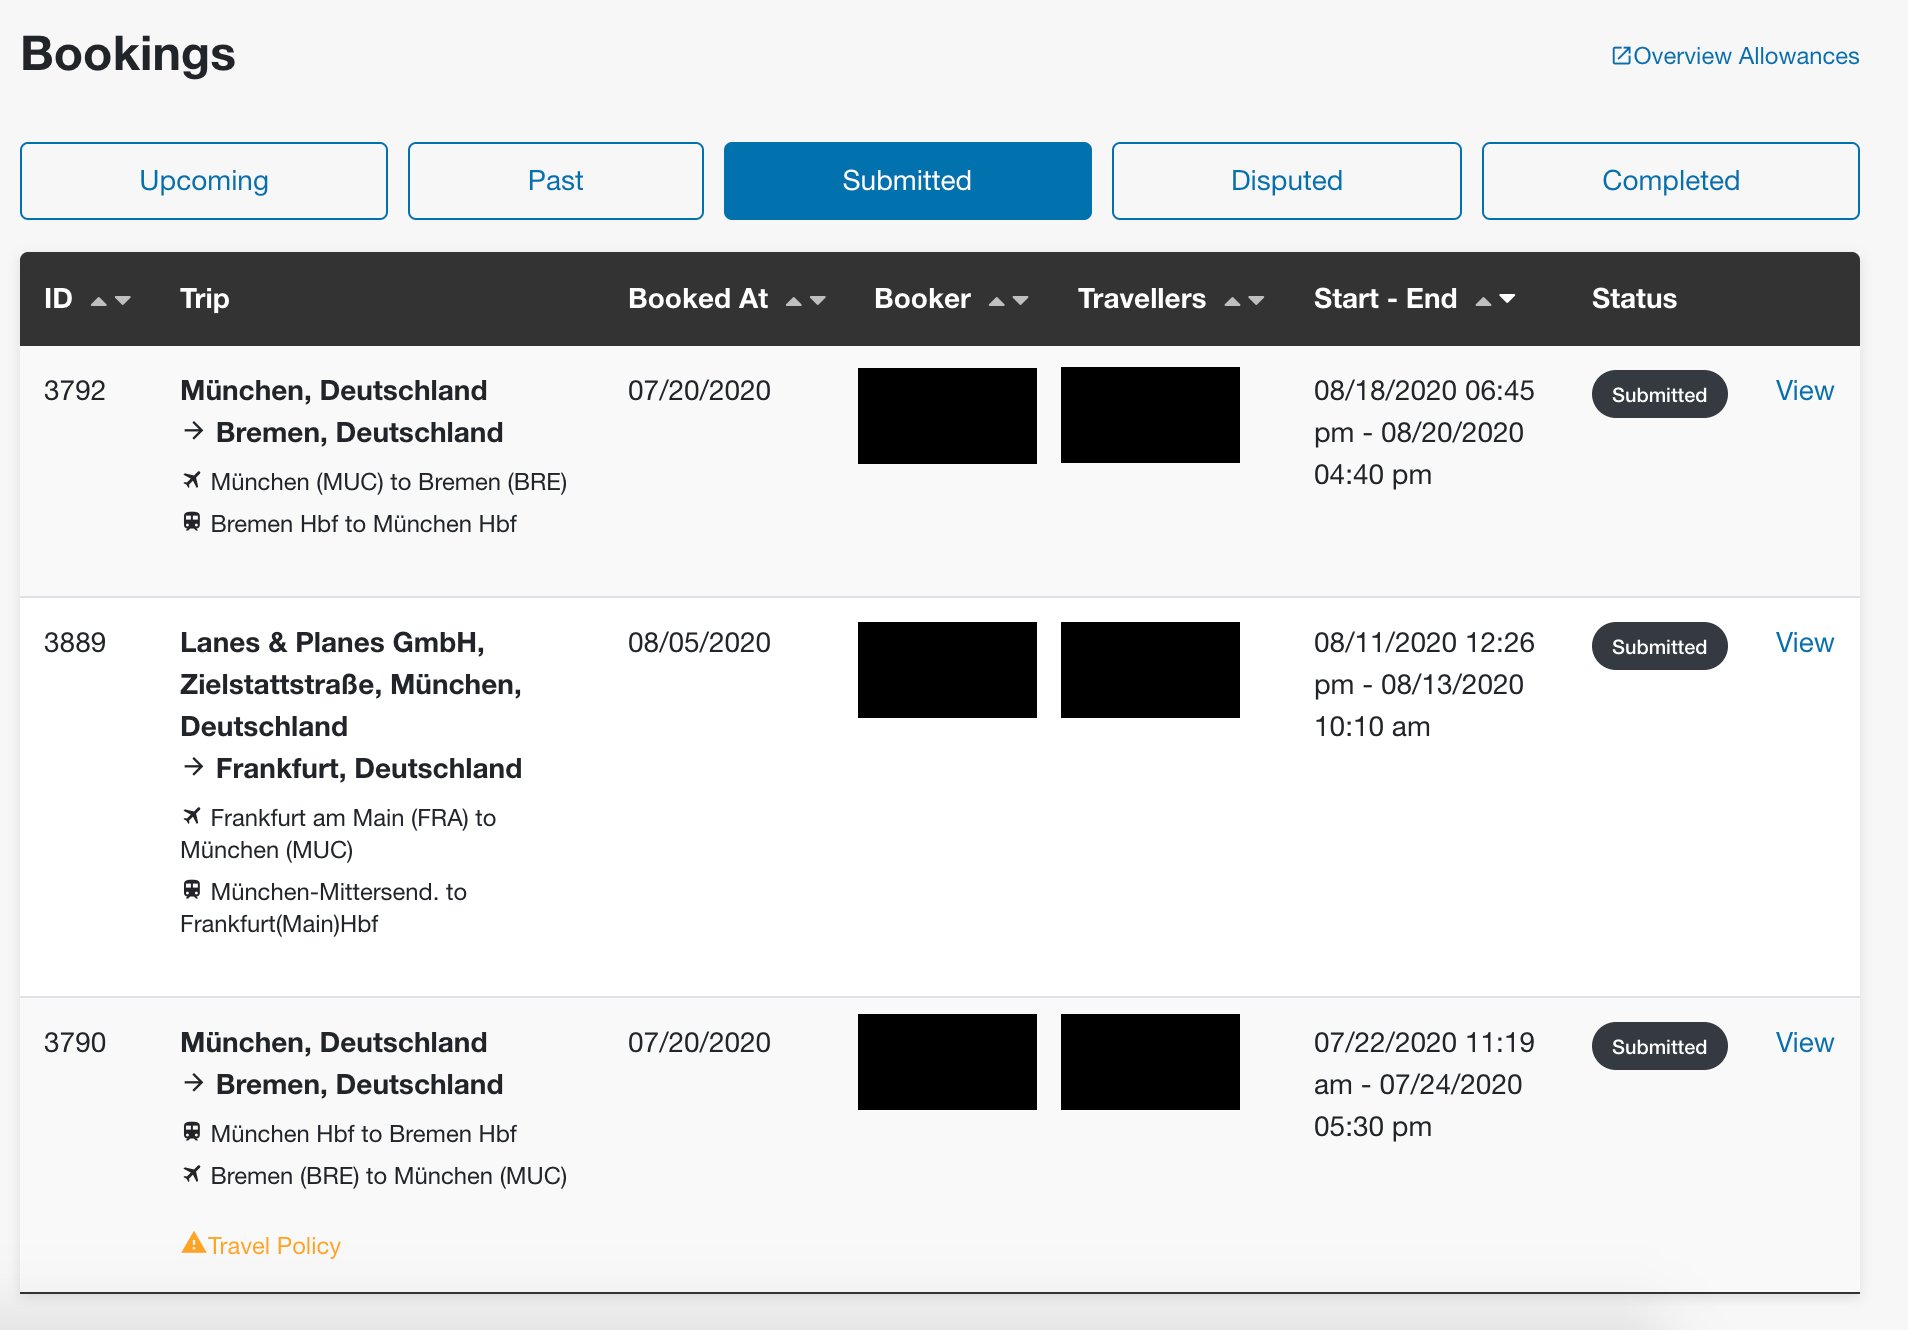Click the Bookings page heading
The width and height of the screenshot is (1908, 1330).
click(128, 54)
